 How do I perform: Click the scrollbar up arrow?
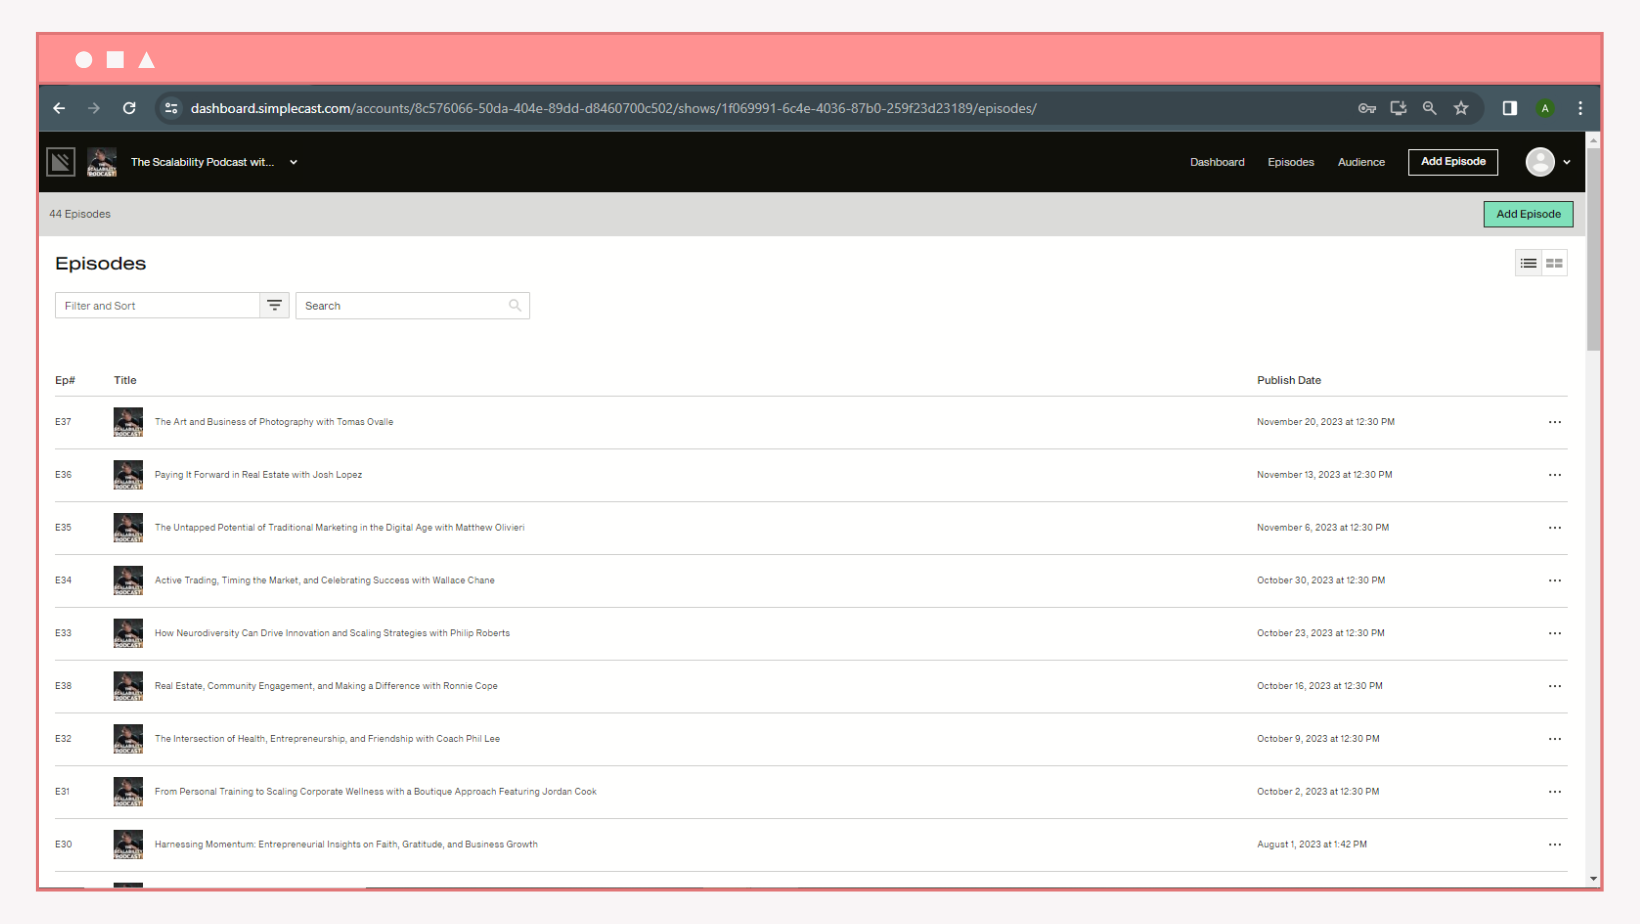pyautogui.click(x=1593, y=141)
